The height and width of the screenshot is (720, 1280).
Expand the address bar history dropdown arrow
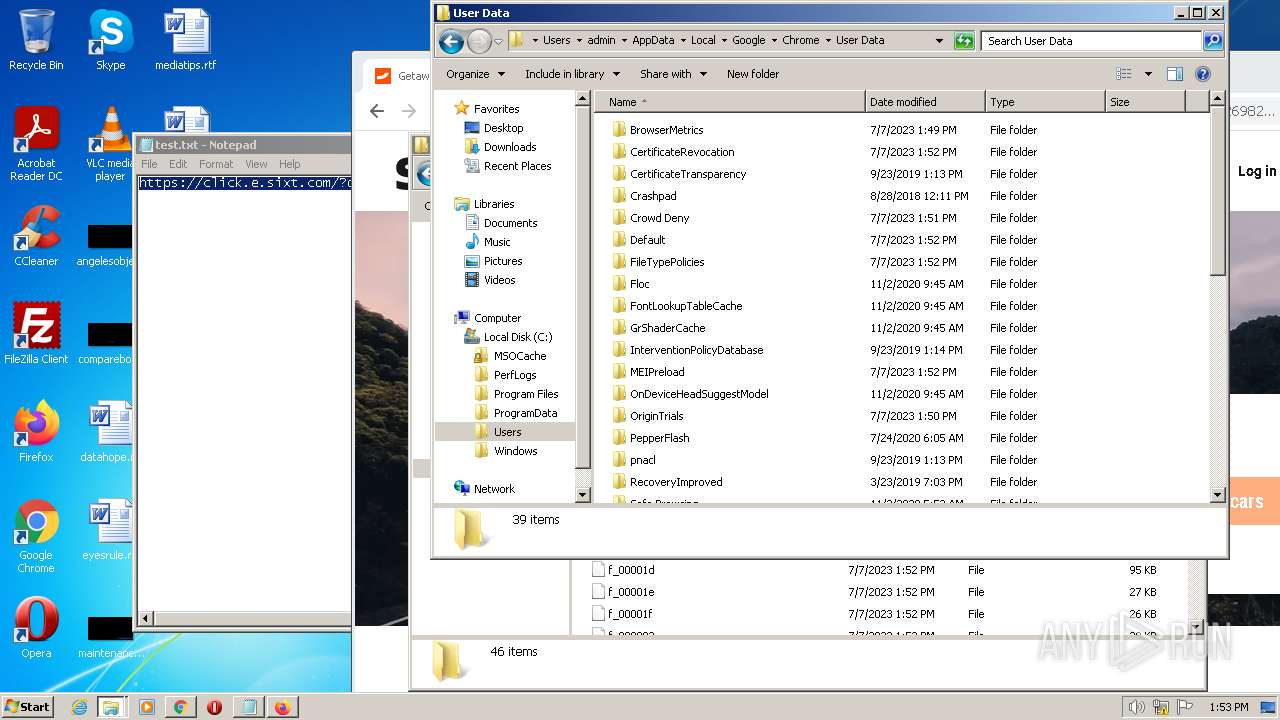(x=939, y=41)
